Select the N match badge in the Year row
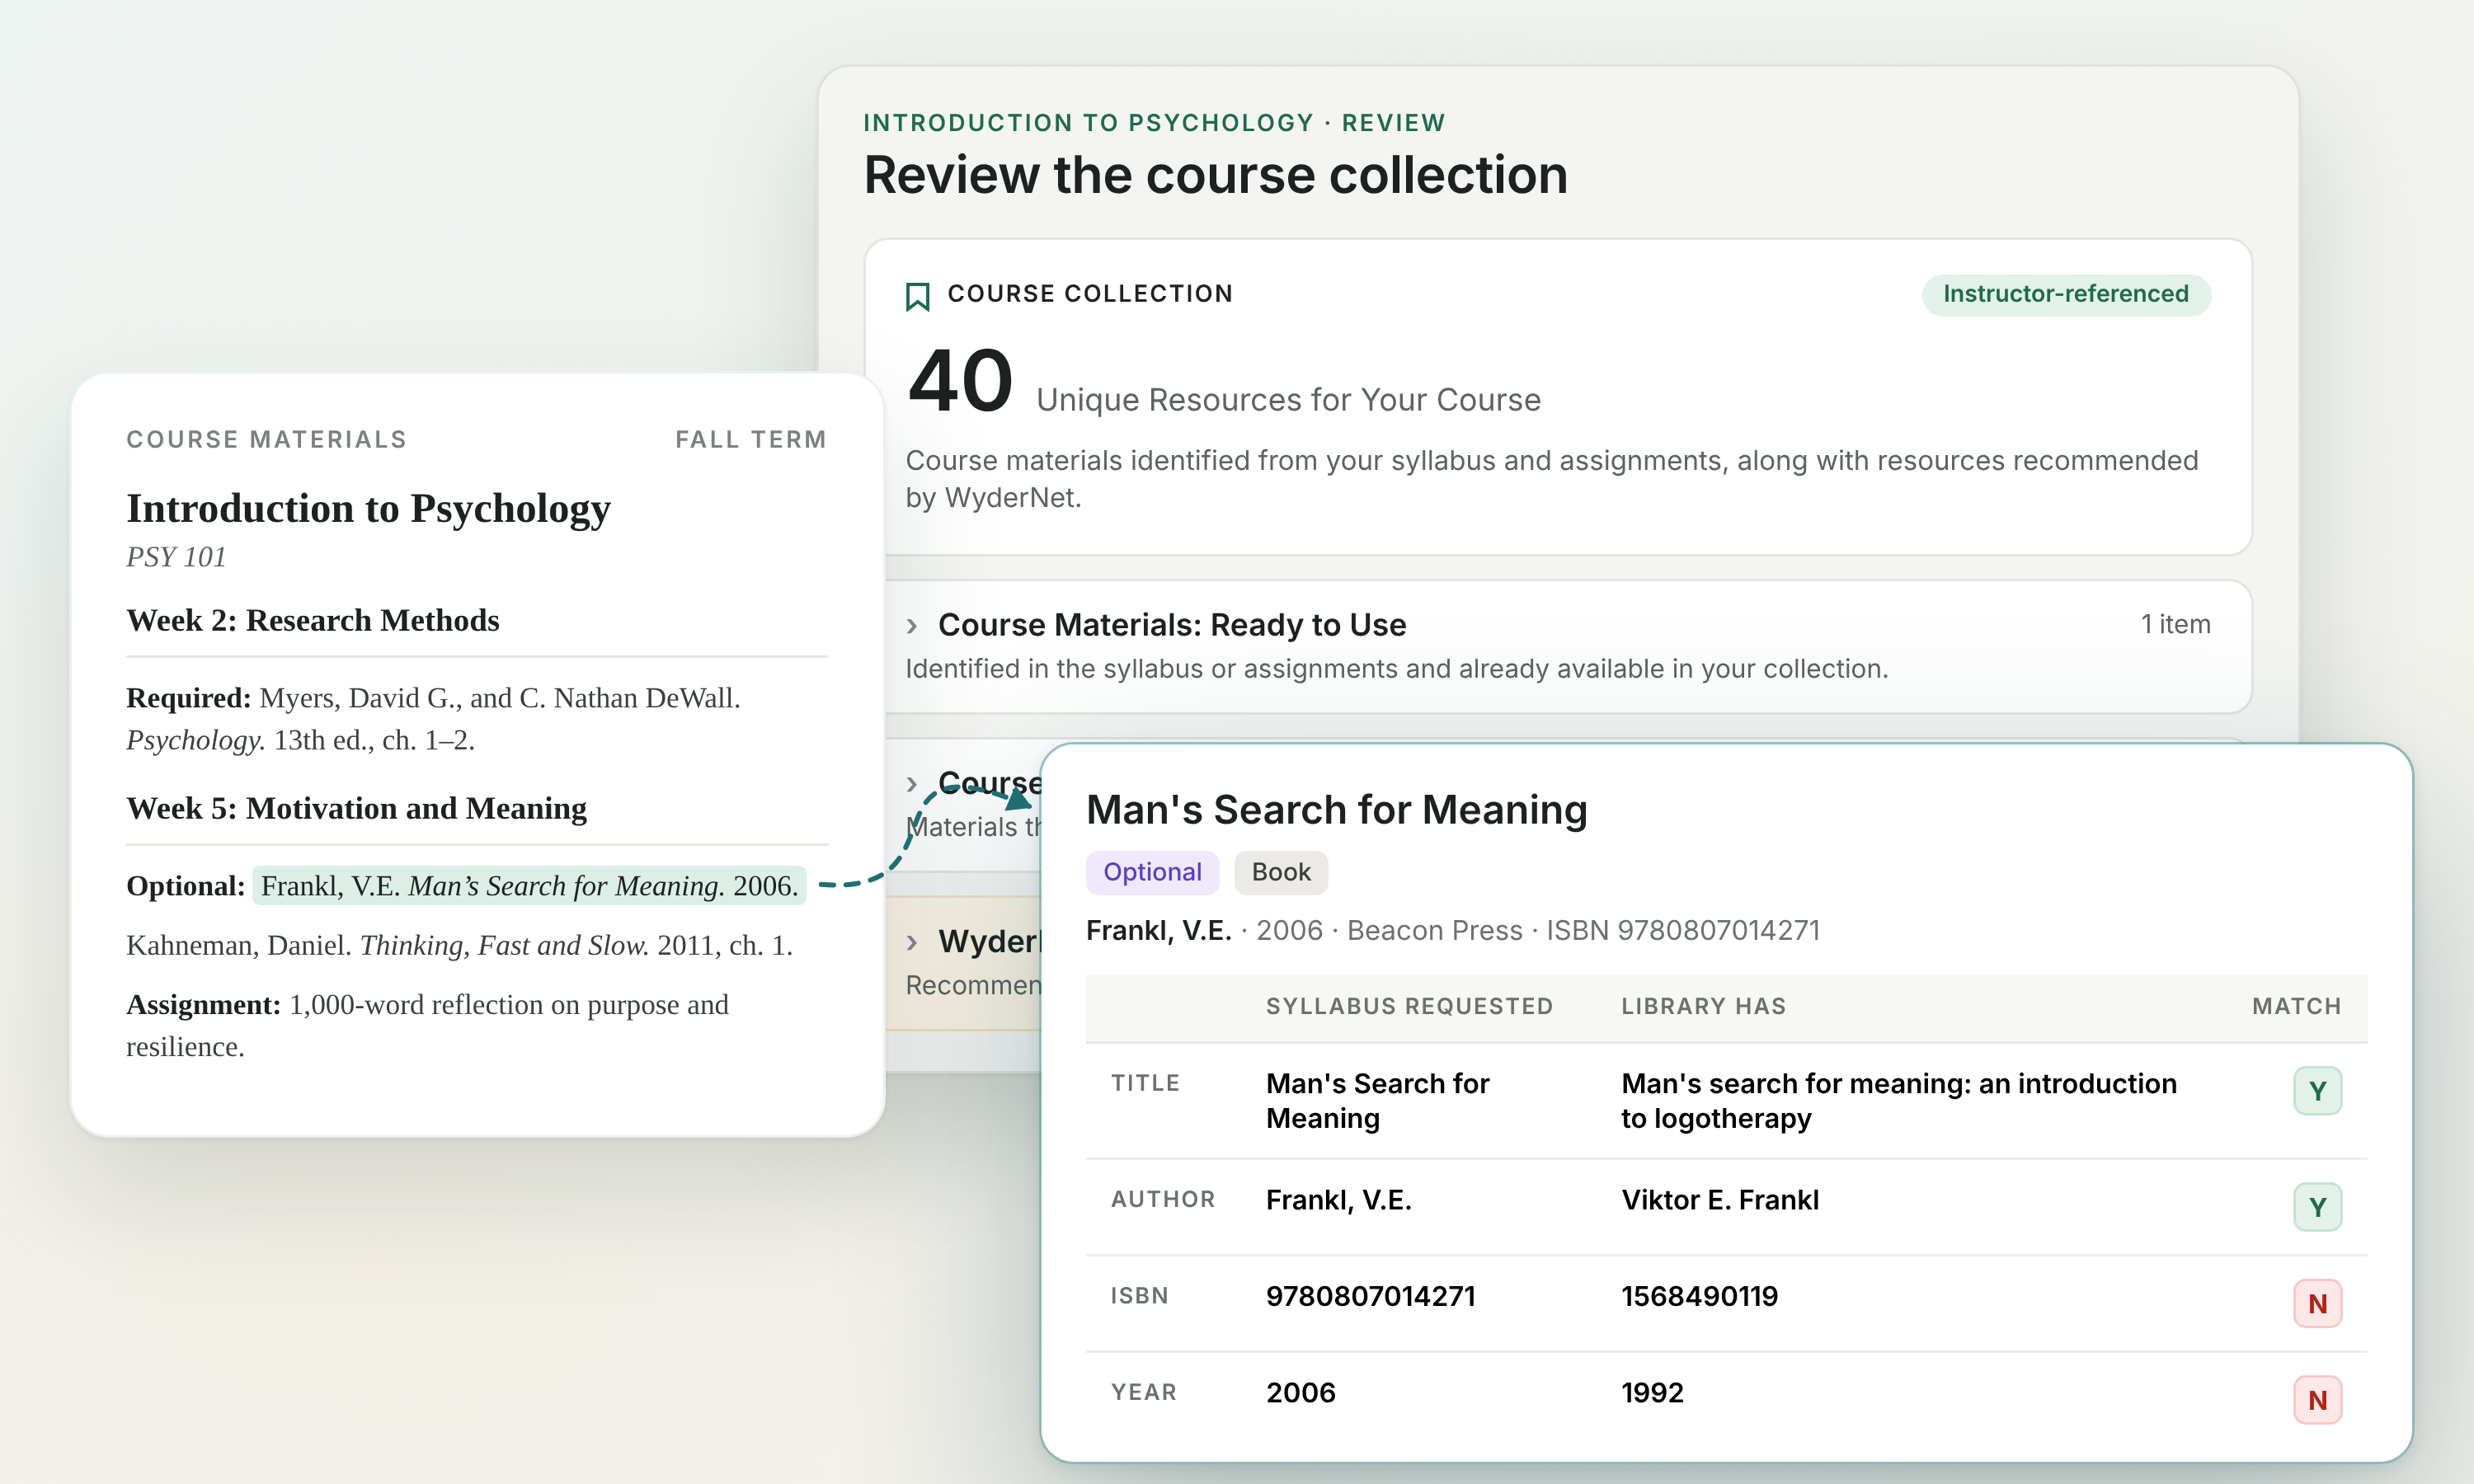2474x1484 pixels. (x=2317, y=1400)
